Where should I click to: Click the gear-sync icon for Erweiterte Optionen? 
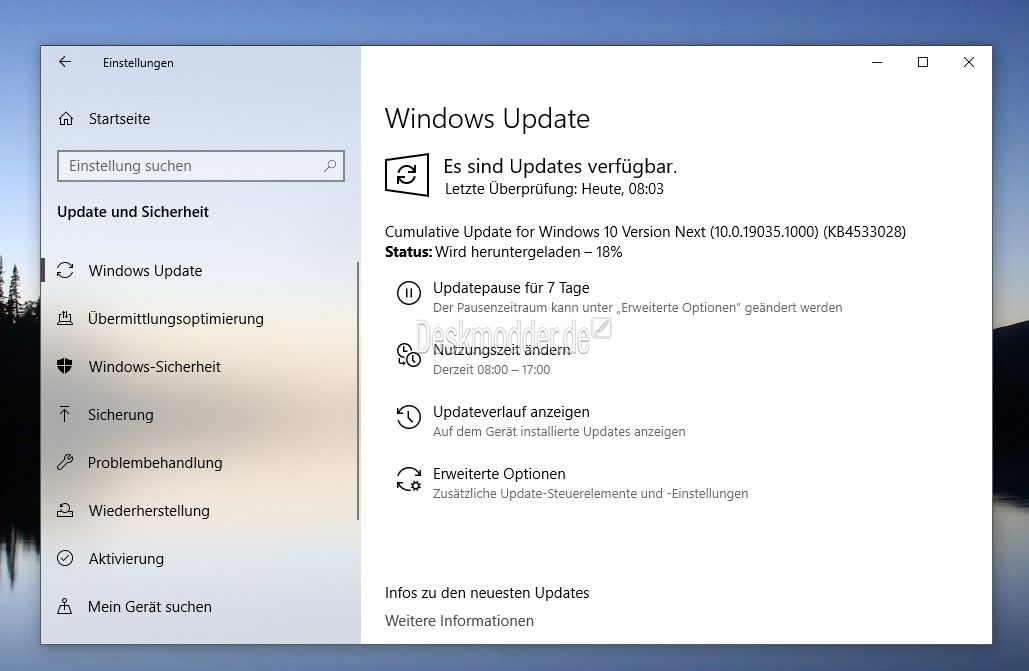409,479
